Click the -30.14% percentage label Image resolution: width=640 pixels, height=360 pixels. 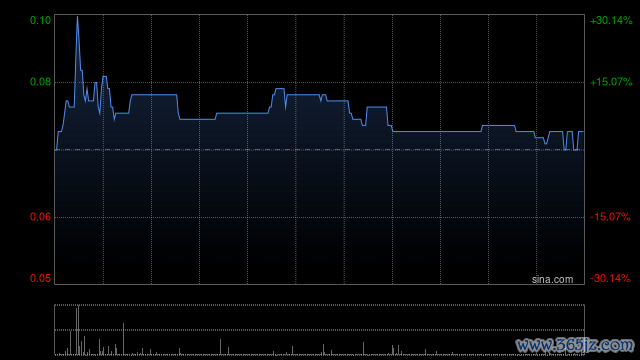click(x=610, y=278)
